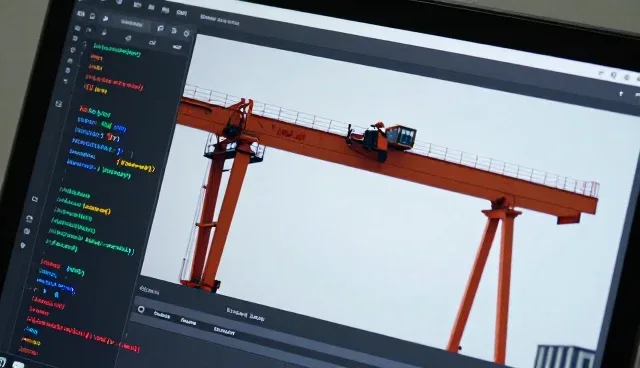This screenshot has width=640, height=368.
Task: Select the circular radio button in the bottom panel
Action: [x=141, y=309]
